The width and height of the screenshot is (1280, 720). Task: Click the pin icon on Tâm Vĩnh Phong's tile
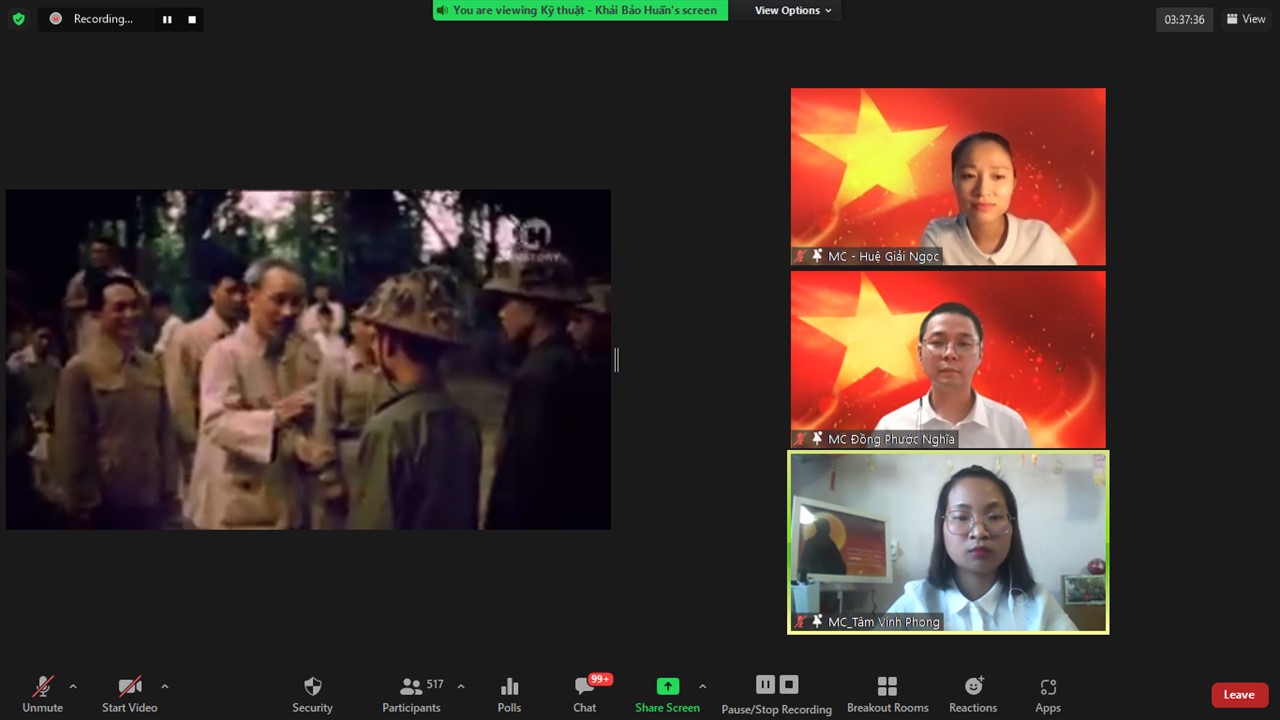pos(817,622)
